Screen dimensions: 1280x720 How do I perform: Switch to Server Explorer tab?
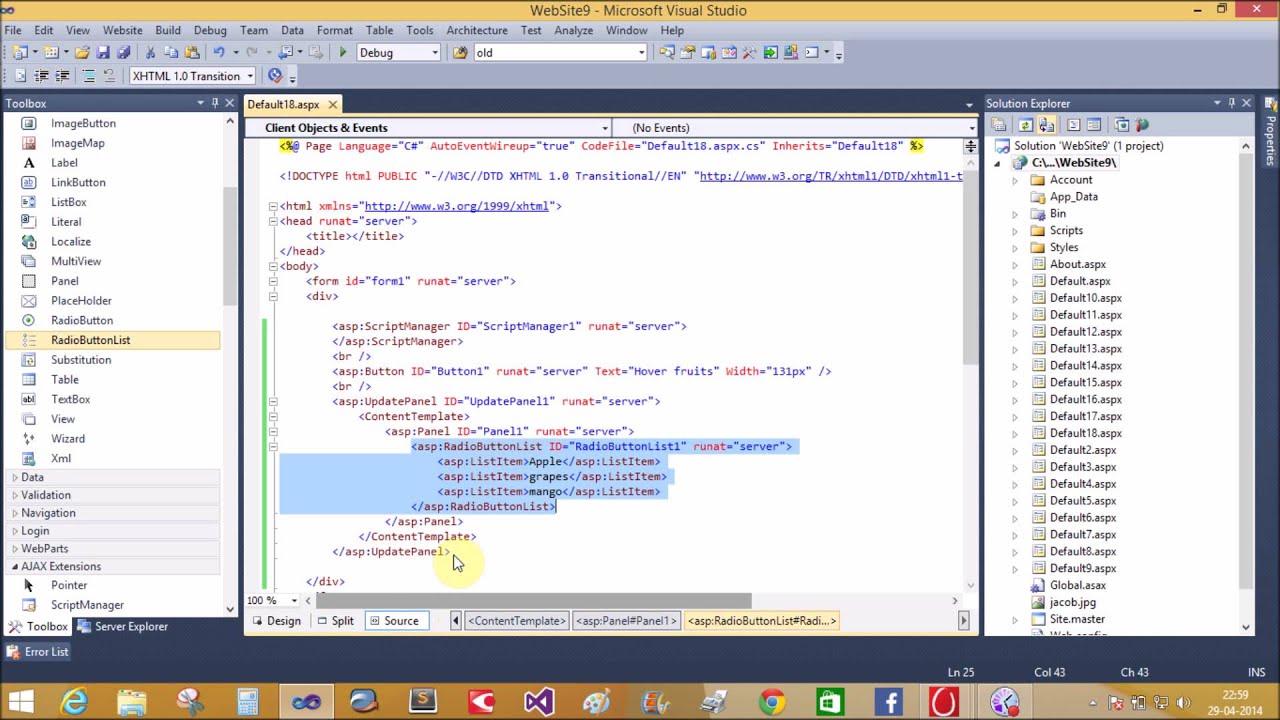point(122,627)
